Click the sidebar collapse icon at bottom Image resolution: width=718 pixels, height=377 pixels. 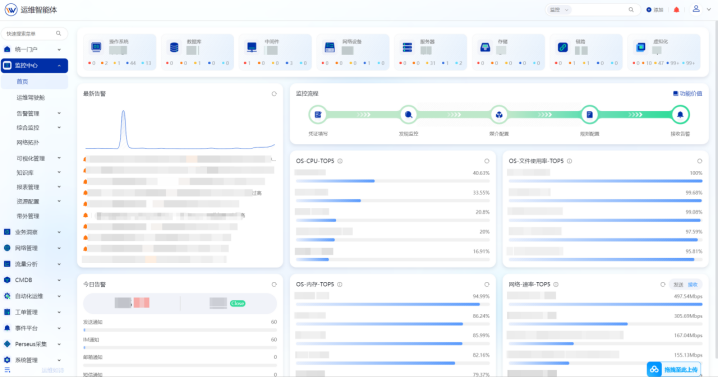[7, 370]
